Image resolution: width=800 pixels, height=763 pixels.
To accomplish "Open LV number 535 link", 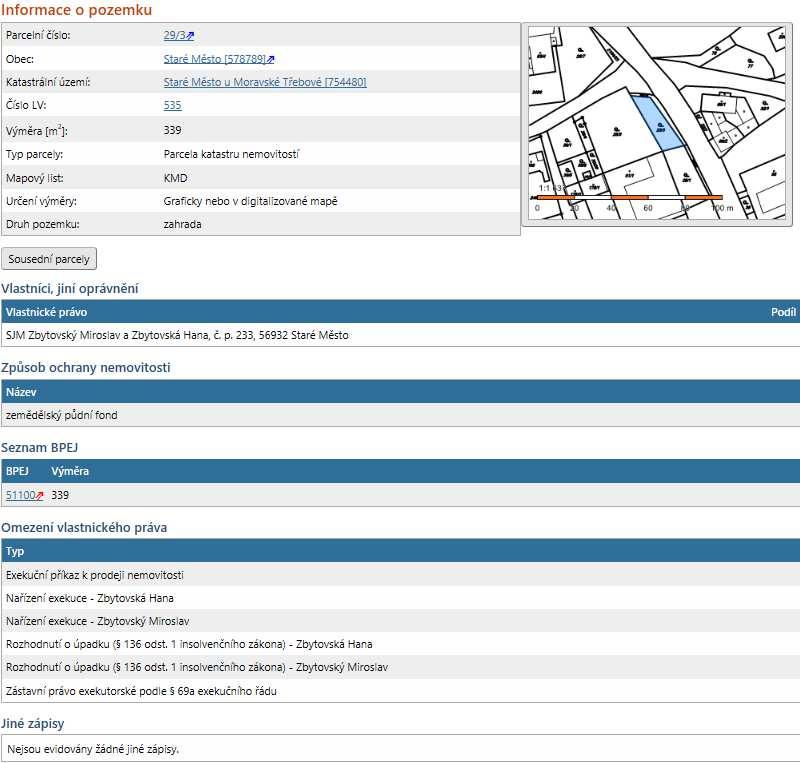I will [172, 105].
